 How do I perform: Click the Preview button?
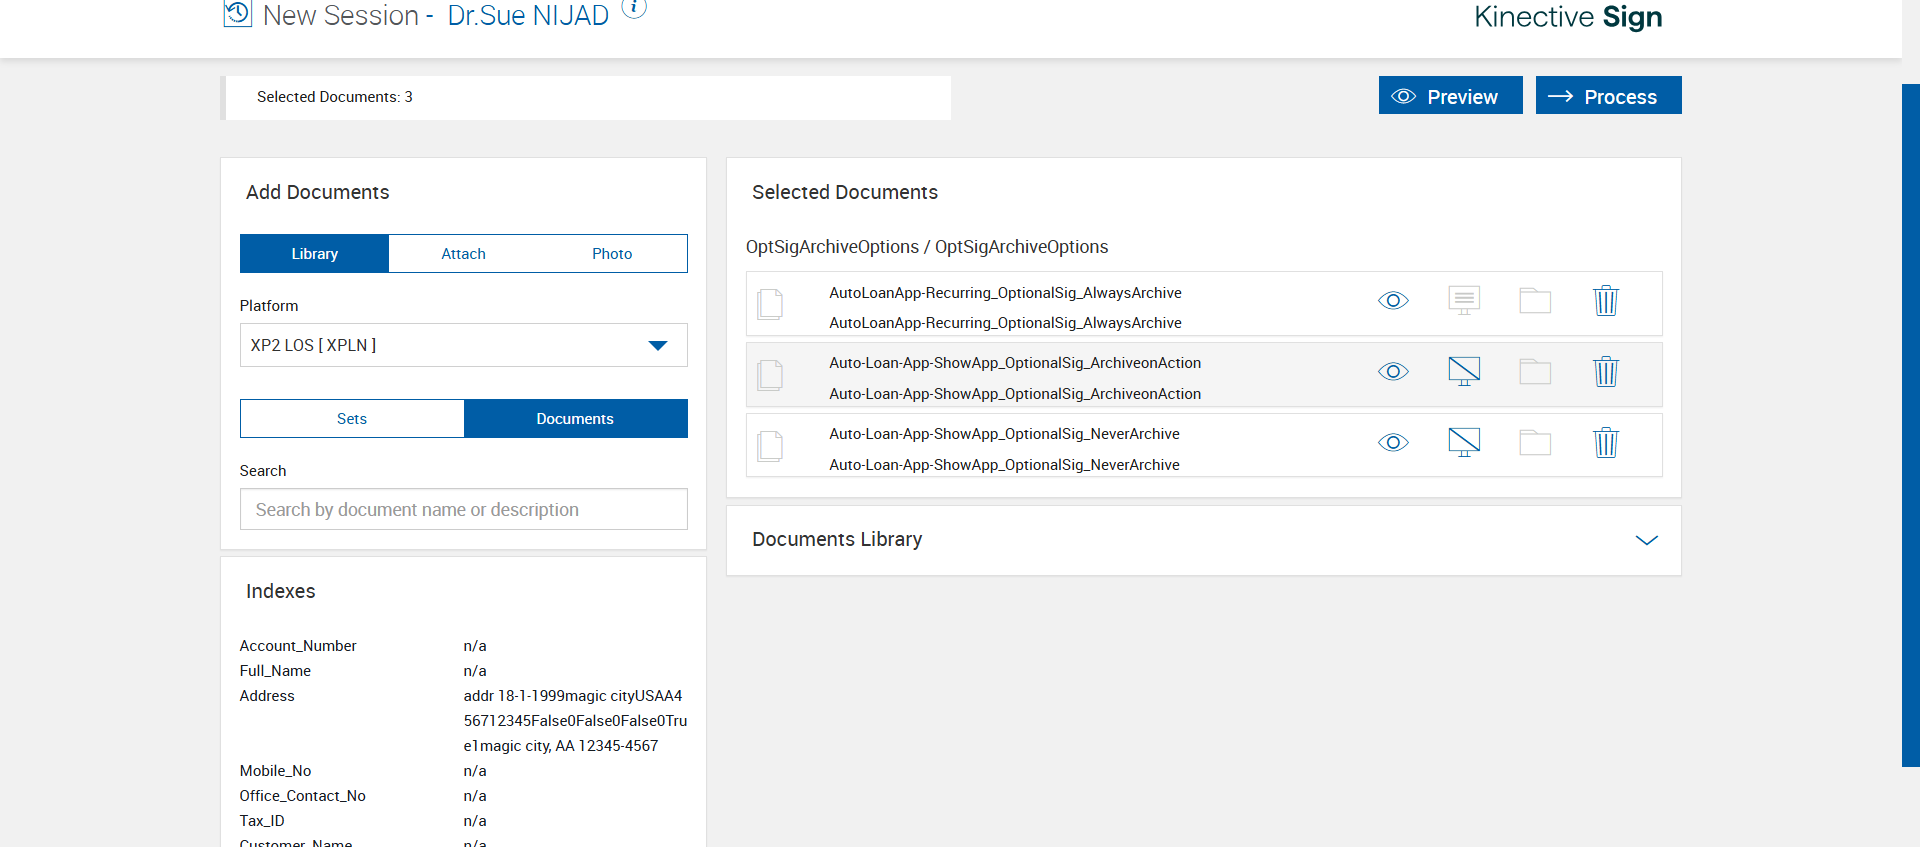pos(1450,96)
